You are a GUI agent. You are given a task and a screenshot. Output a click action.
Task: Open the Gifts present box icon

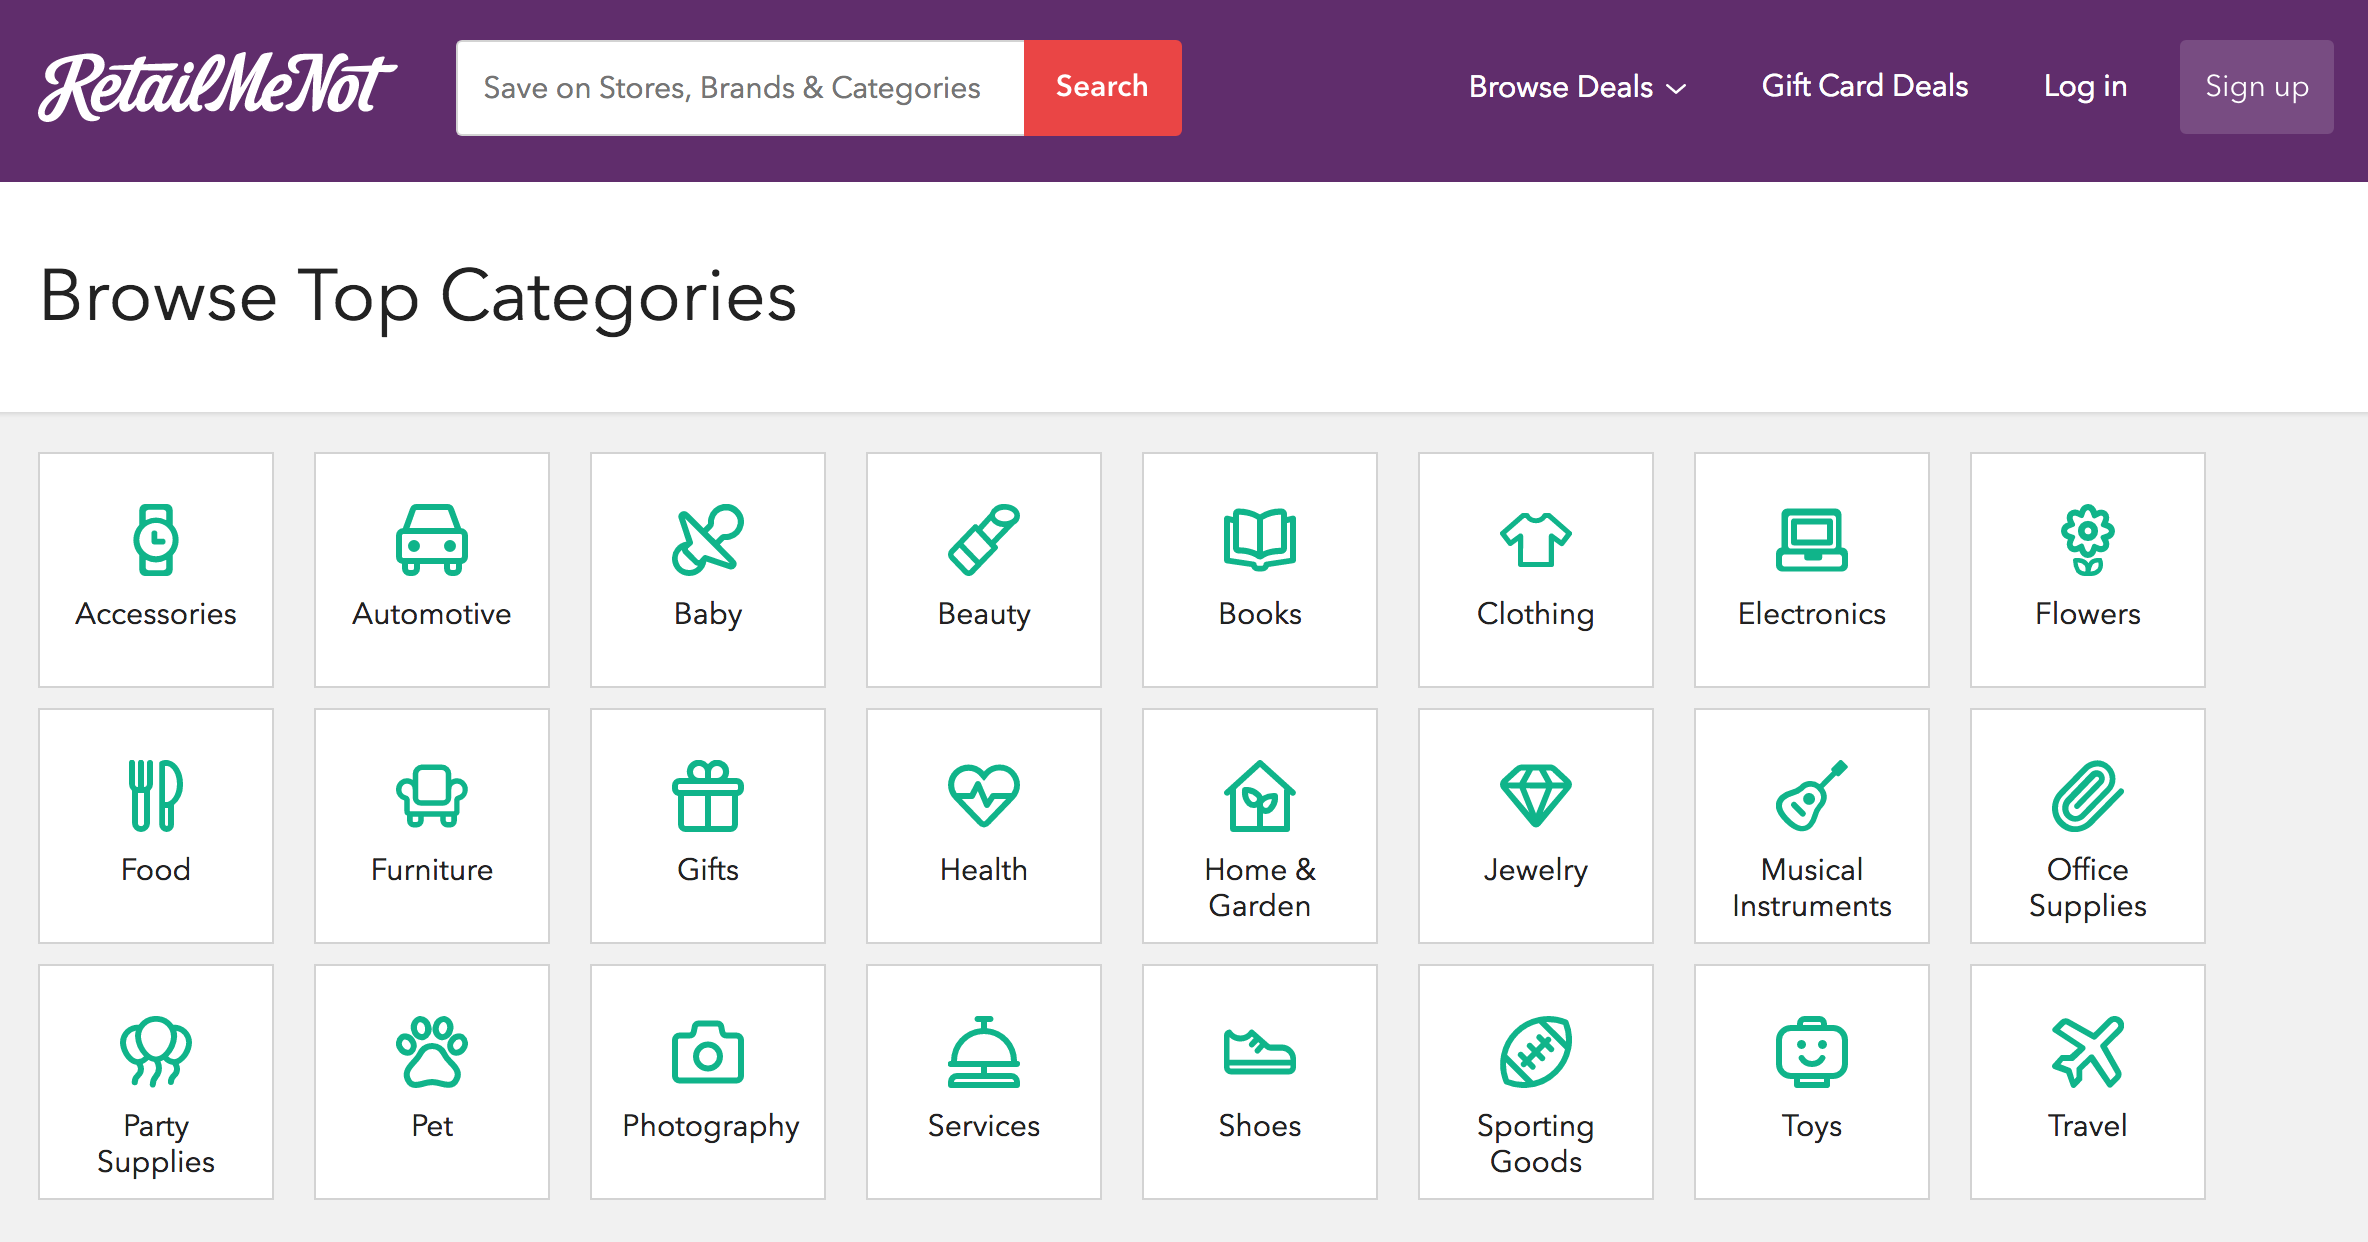point(708,796)
